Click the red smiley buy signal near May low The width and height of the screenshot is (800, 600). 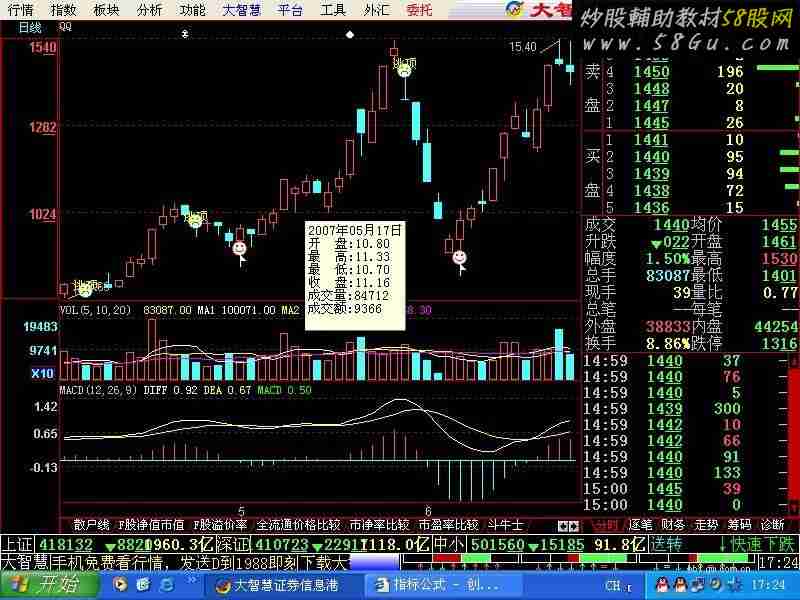pyautogui.click(x=239, y=248)
